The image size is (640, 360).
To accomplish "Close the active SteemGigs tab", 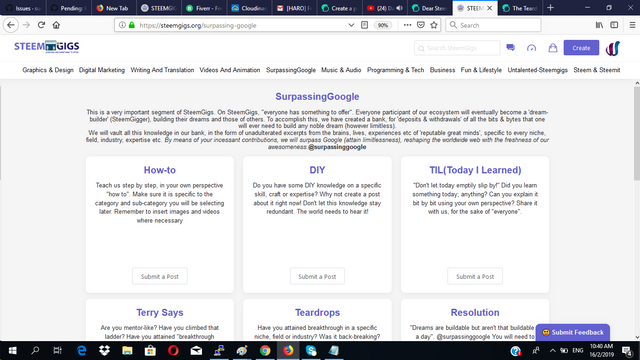I will [489, 8].
